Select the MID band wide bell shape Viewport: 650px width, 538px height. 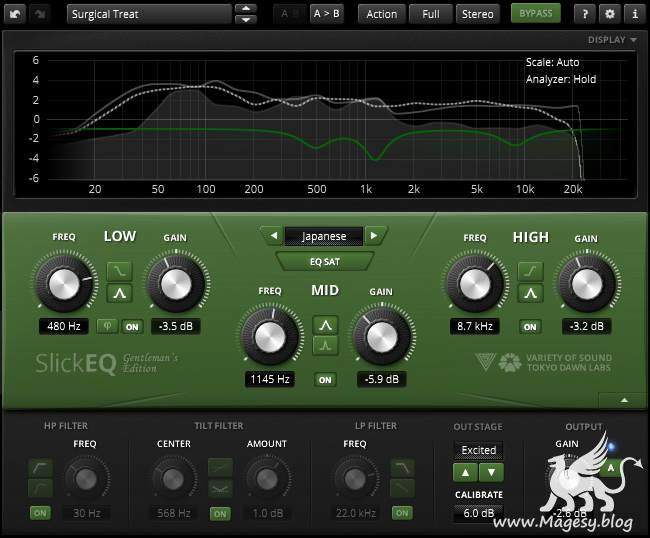(x=325, y=325)
